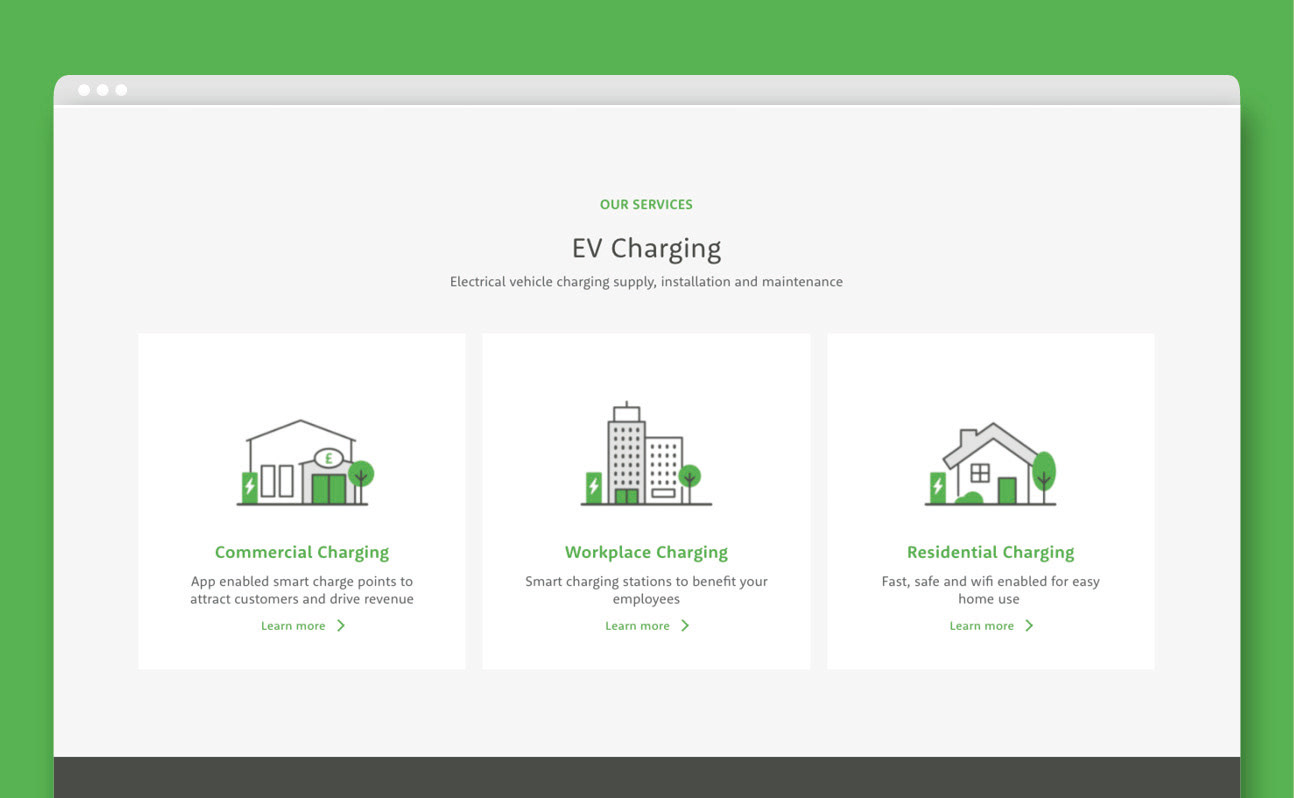
Task: Click the Workplace Charging office buildings icon
Action: click(646, 454)
